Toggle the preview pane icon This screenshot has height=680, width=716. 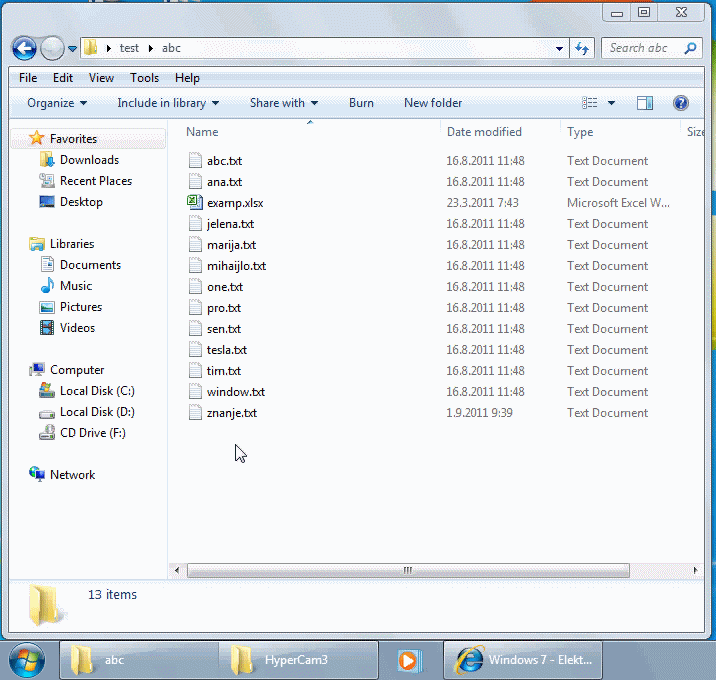tap(645, 103)
